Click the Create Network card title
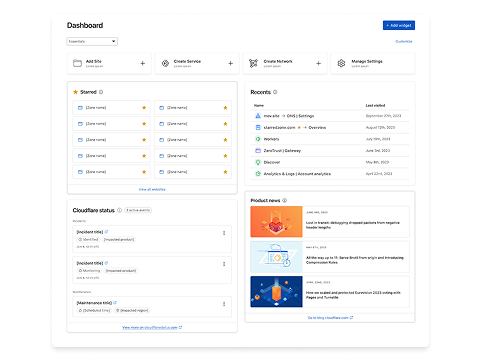480x360 pixels. [278, 61]
